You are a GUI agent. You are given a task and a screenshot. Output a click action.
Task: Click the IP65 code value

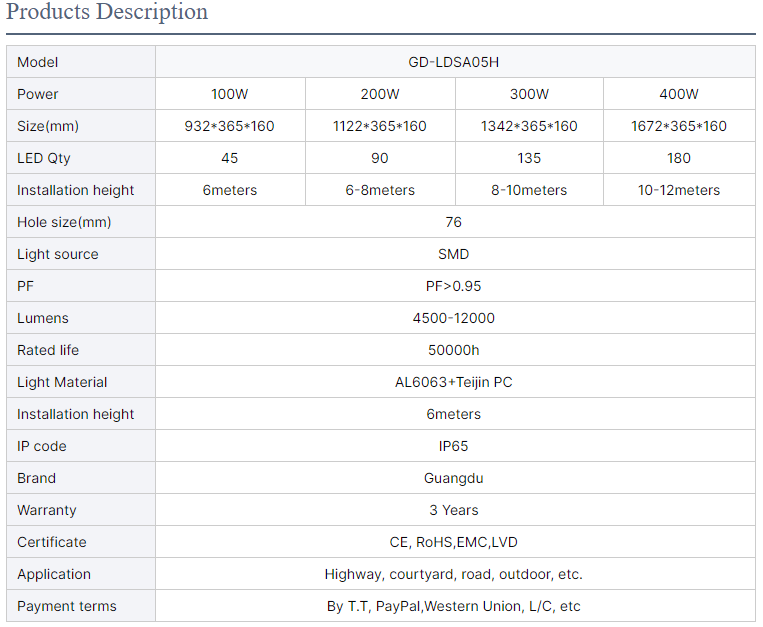454,446
